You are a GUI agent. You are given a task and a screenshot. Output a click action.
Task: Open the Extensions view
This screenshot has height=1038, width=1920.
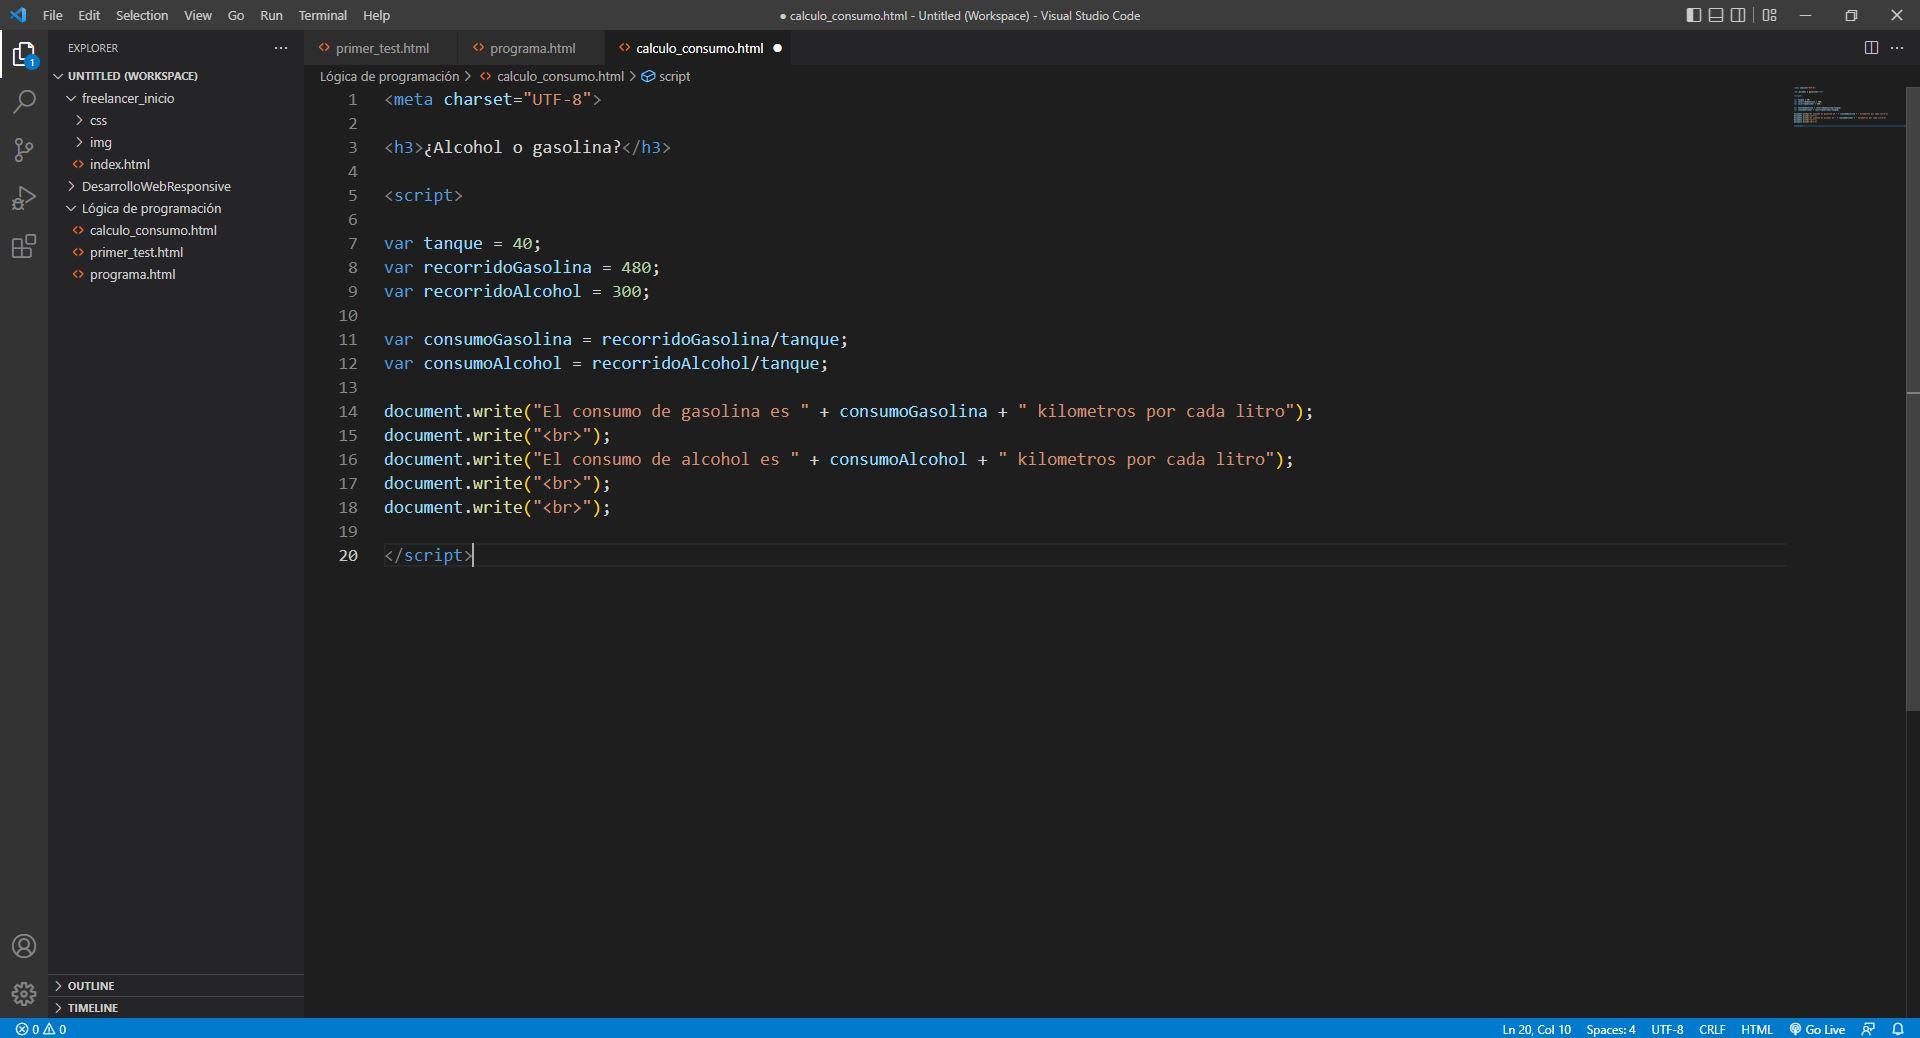tap(24, 246)
